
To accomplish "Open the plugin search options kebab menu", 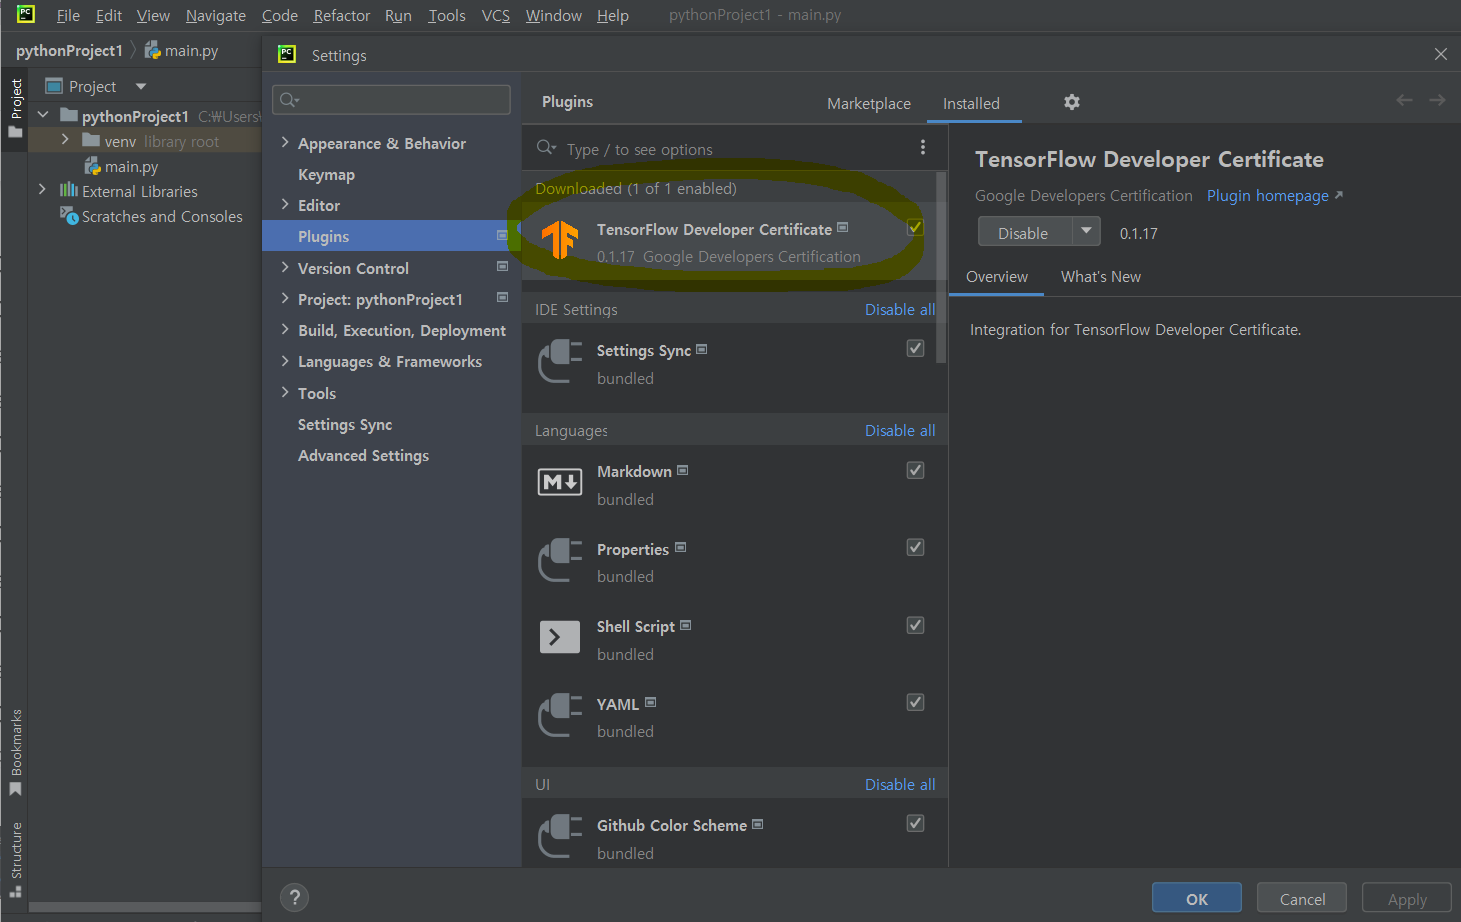I will coord(922,148).
